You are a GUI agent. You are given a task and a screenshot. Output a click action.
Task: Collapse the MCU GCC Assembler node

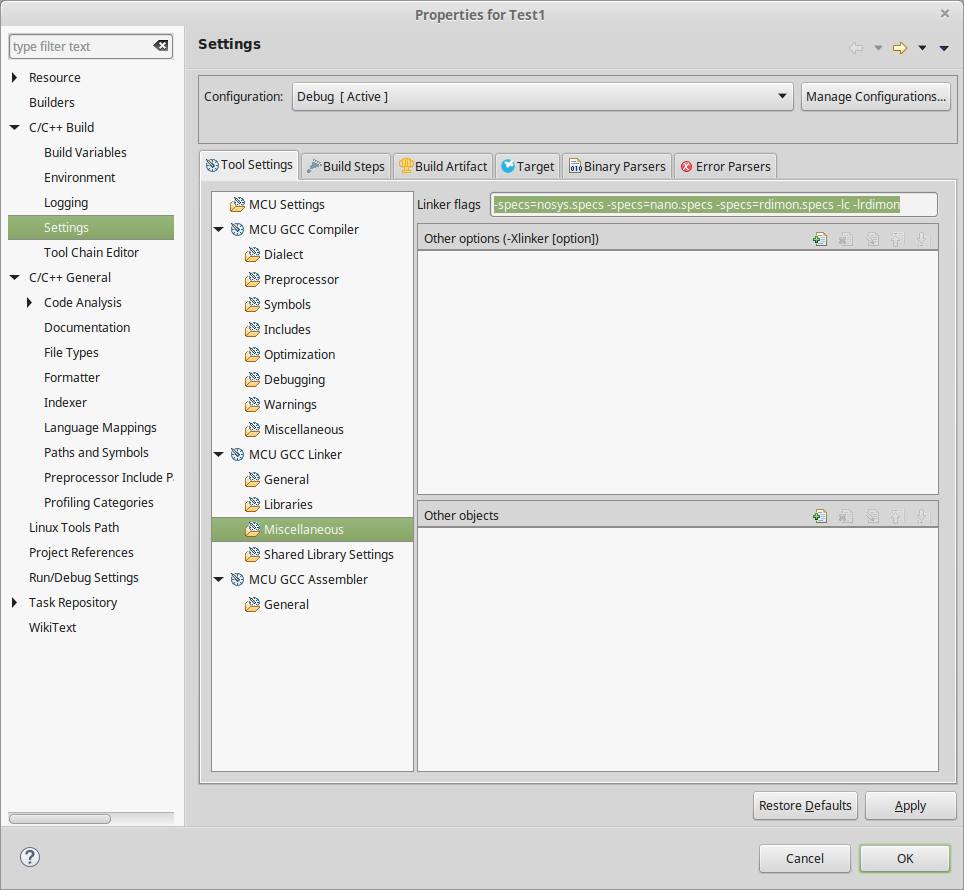(219, 580)
